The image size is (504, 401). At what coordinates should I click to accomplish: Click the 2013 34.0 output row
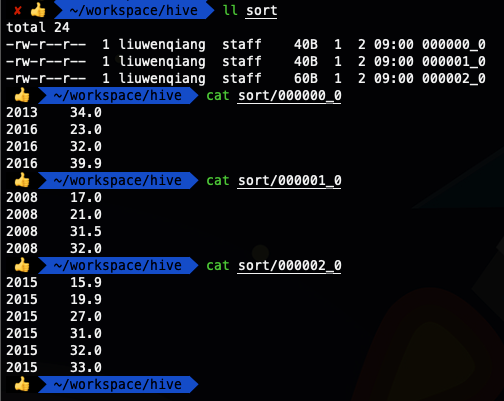pyautogui.click(x=54, y=112)
